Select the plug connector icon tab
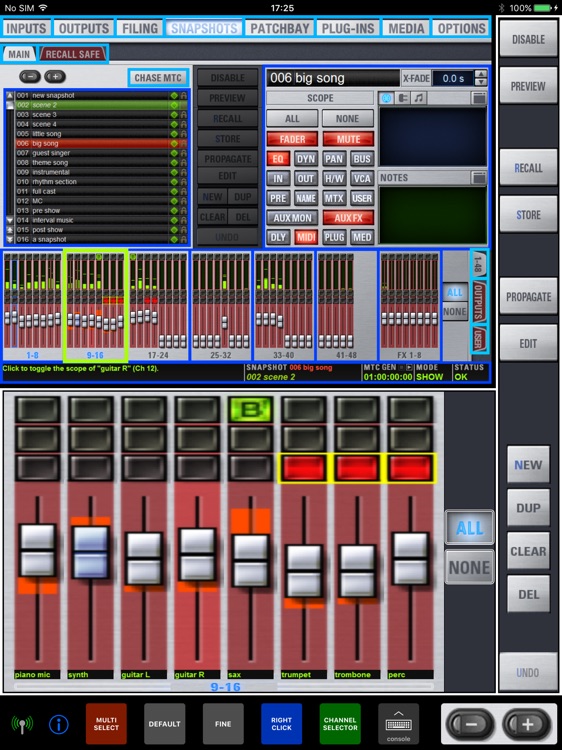The width and height of the screenshot is (562, 750). [403, 98]
